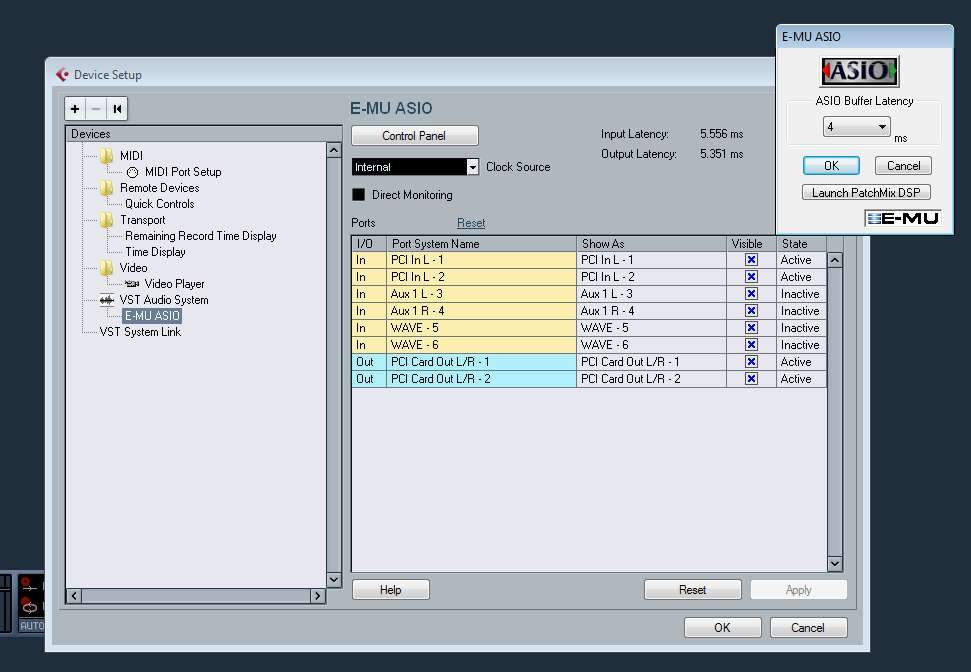Click the remove device minus icon
The image size is (971, 672).
(x=96, y=109)
